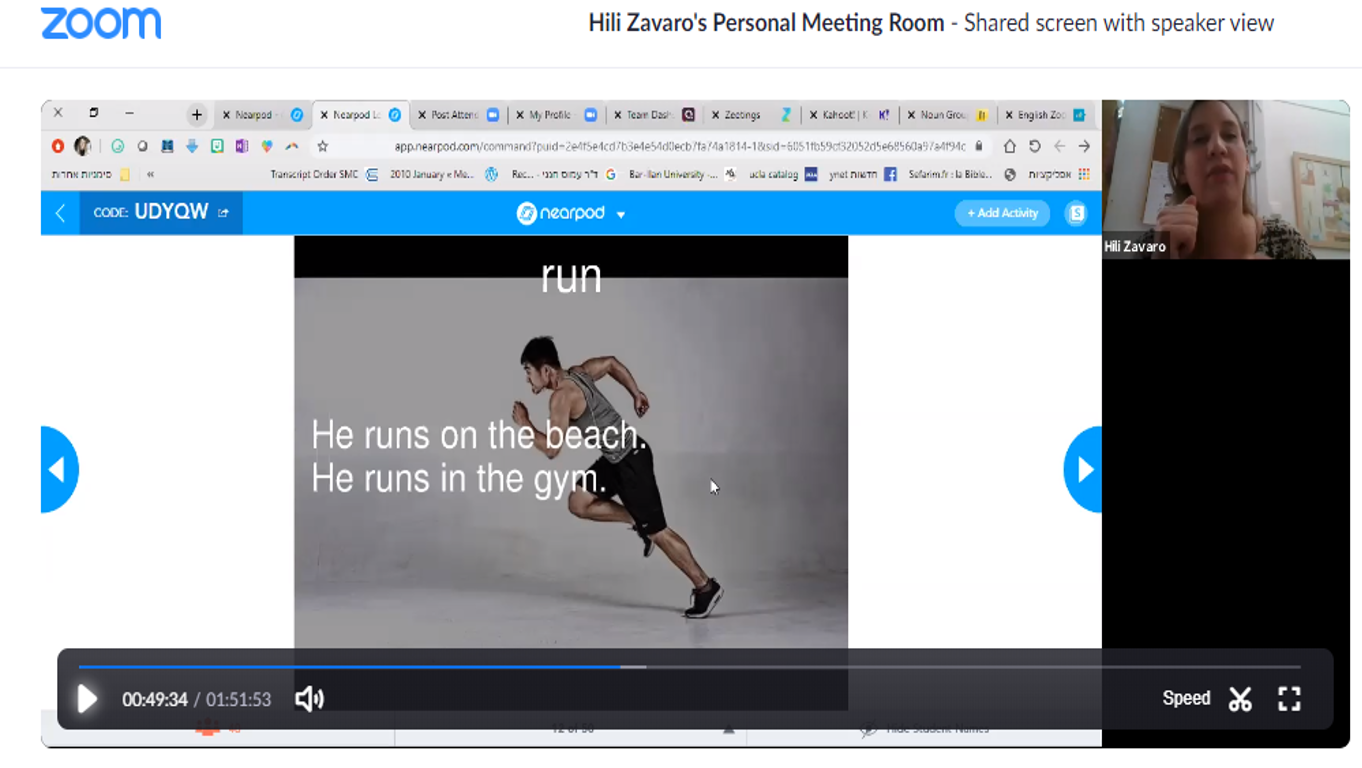Open the nearpod dropdown menu
This screenshot has height=768, width=1362.
tap(621, 212)
